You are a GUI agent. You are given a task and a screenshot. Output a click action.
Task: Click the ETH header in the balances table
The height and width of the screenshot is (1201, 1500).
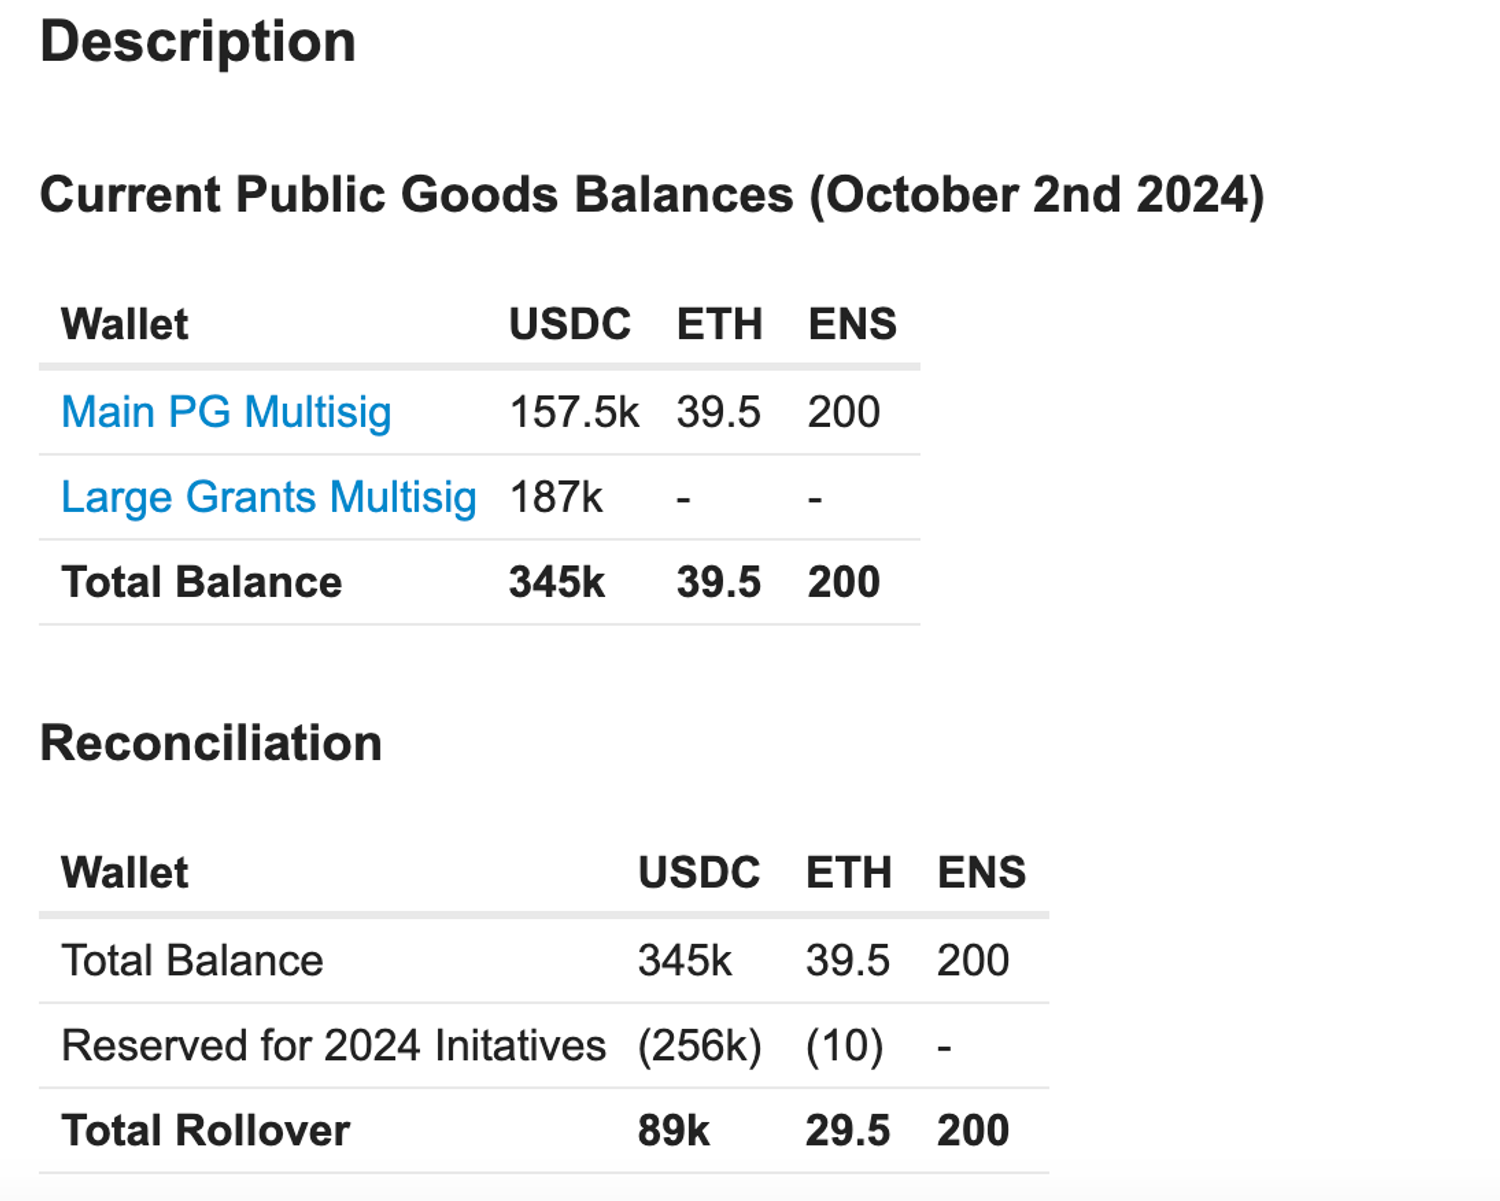tap(719, 325)
